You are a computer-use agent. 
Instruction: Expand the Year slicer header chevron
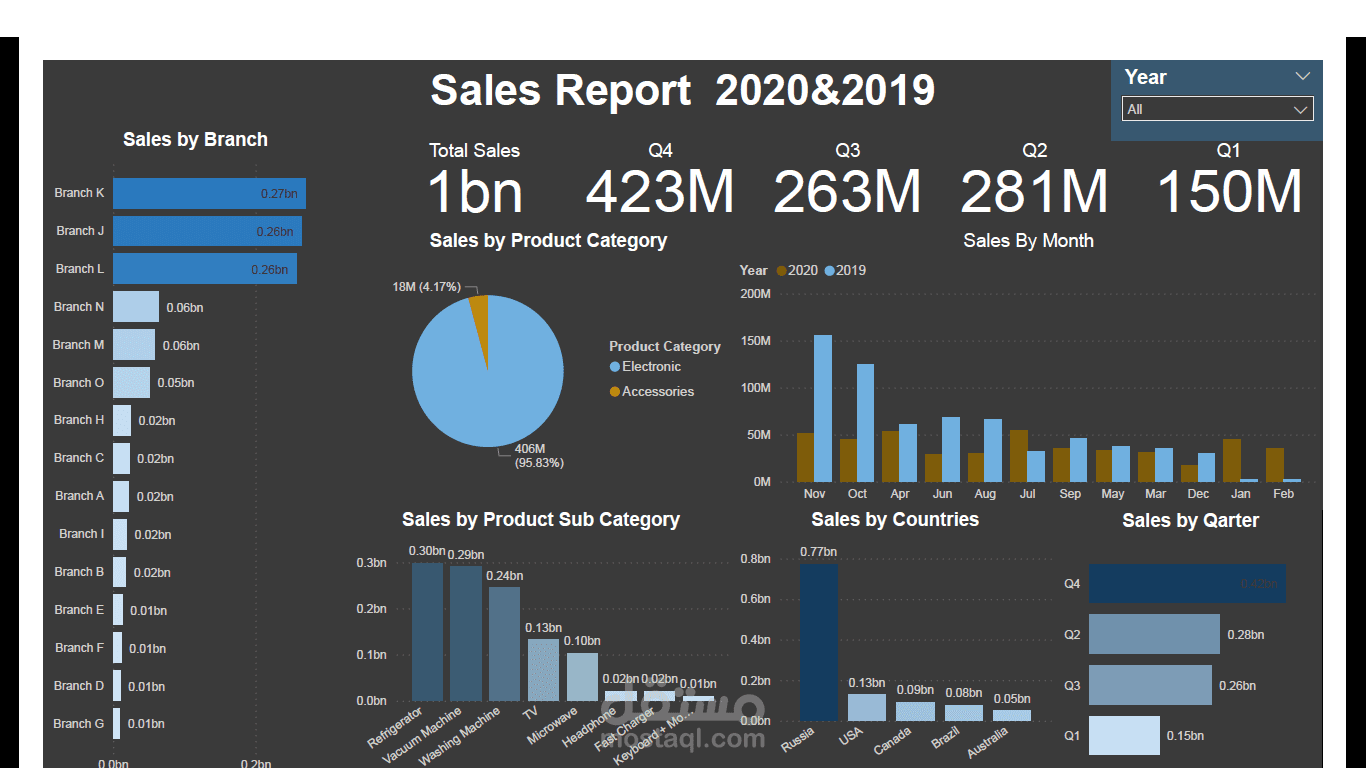point(1302,76)
